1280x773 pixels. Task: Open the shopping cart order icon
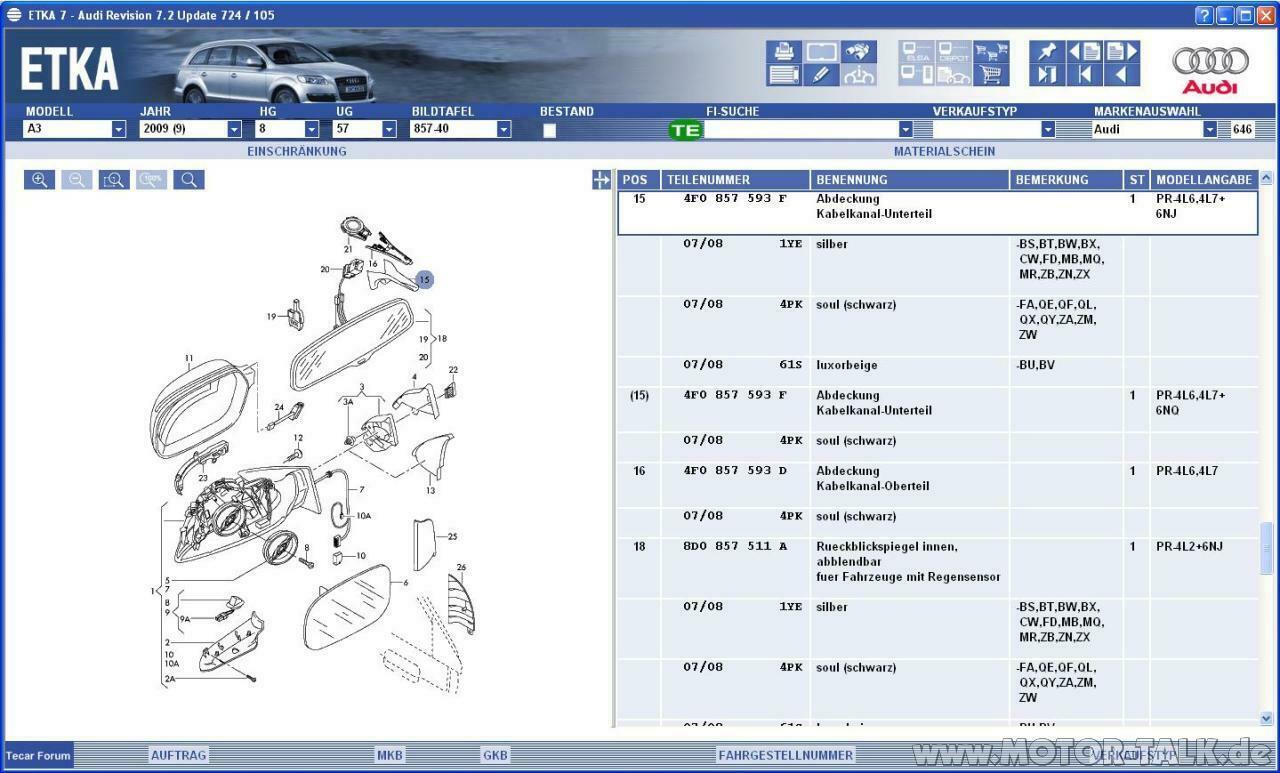click(x=990, y=75)
